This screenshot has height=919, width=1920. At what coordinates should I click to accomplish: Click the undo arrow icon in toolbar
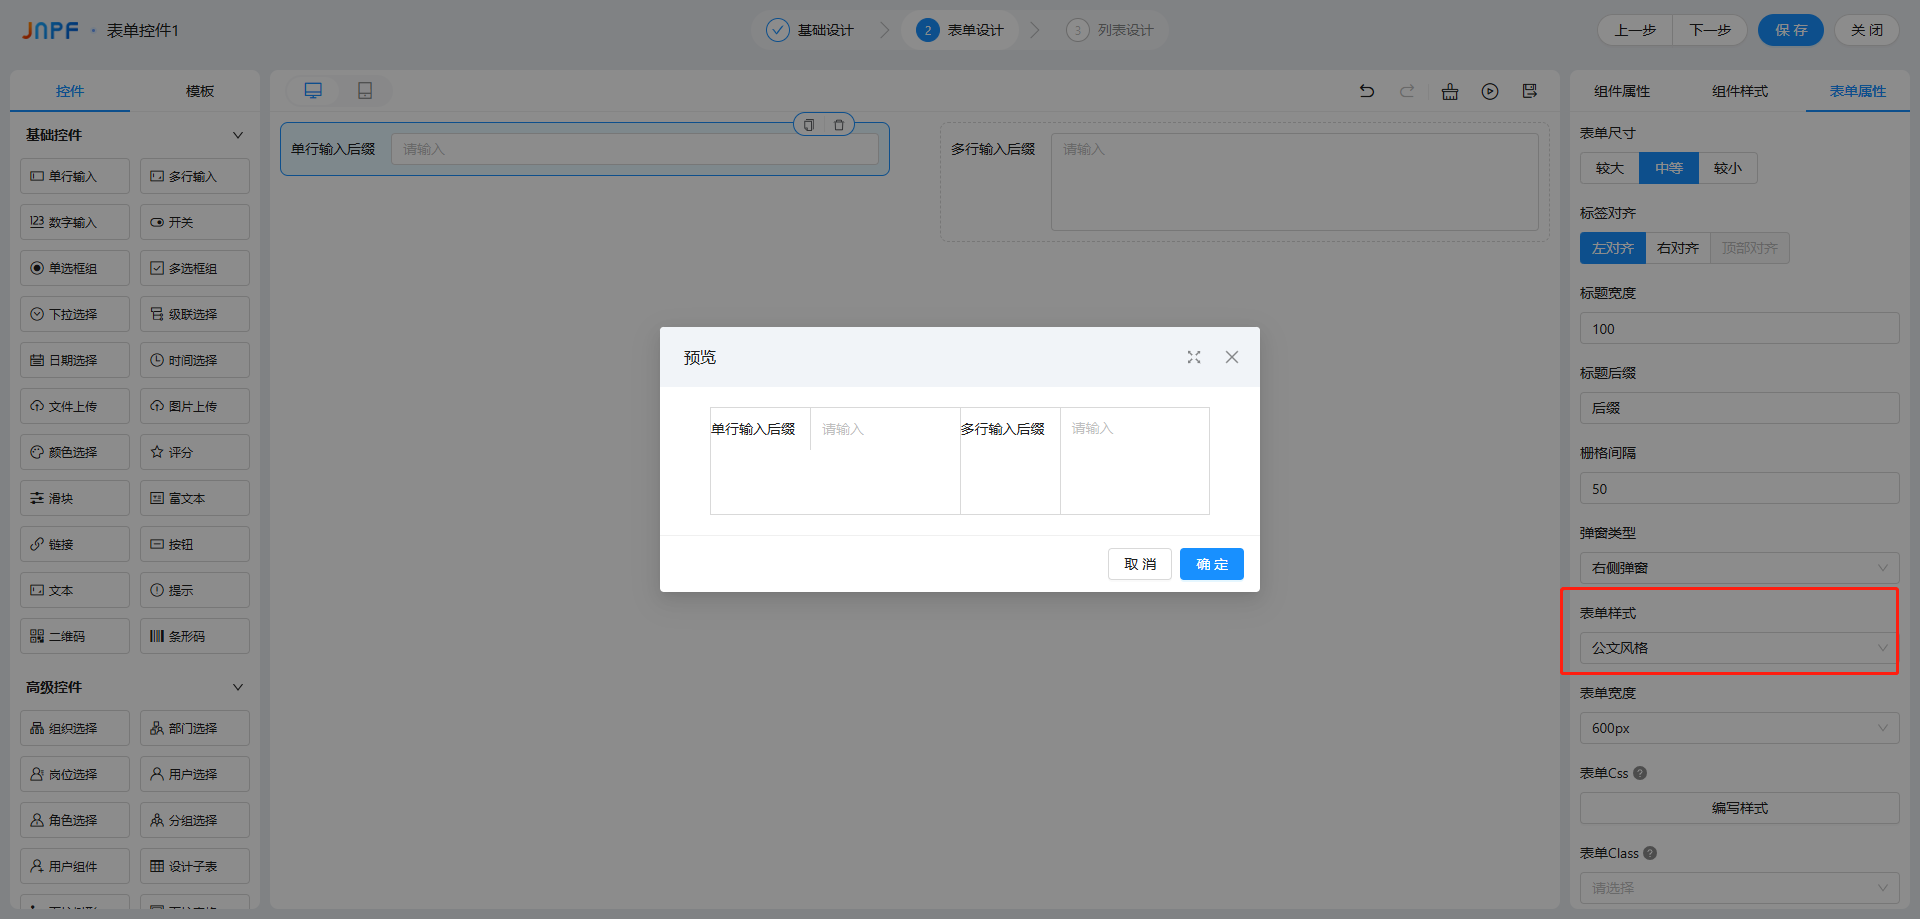(x=1367, y=91)
